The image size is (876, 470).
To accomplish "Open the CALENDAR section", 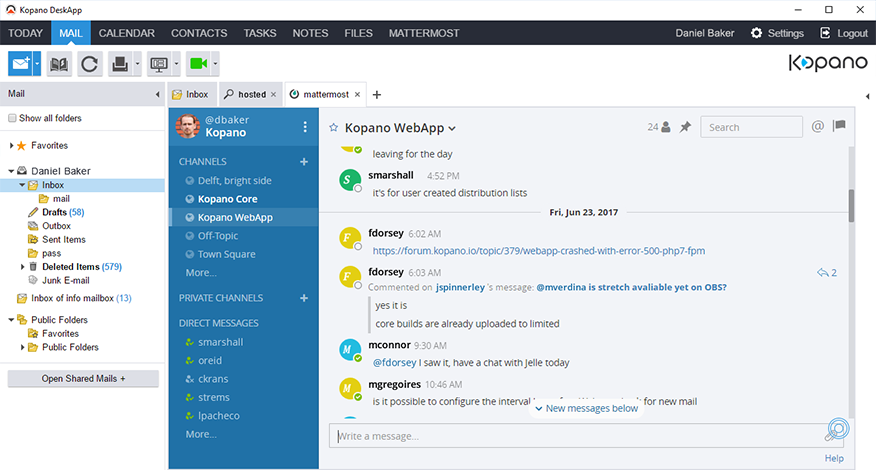I will 127,33.
